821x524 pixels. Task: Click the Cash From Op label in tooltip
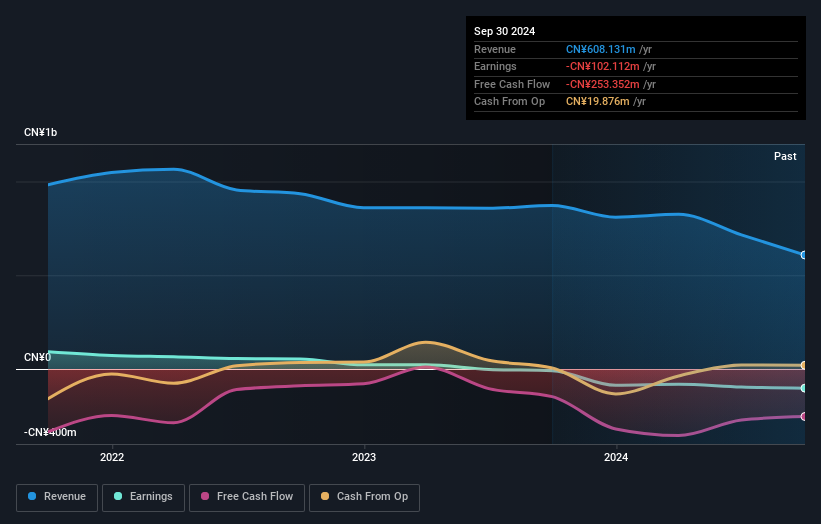pos(509,102)
